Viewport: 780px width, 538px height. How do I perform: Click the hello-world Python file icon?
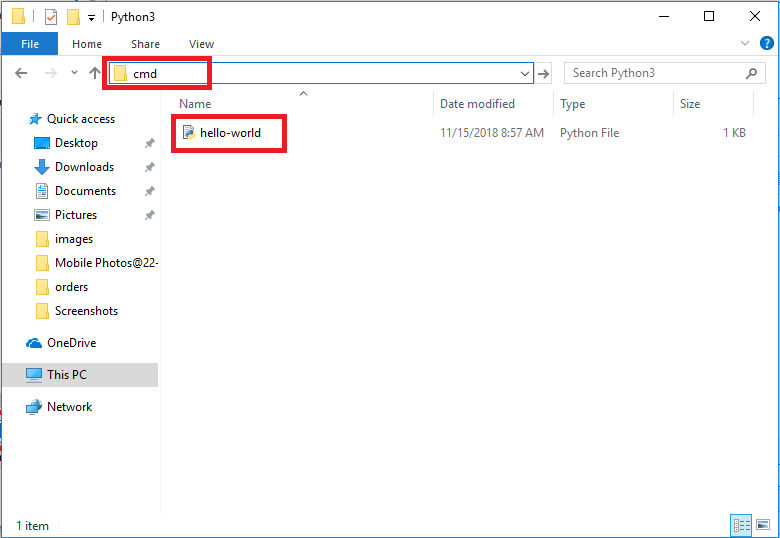point(189,132)
